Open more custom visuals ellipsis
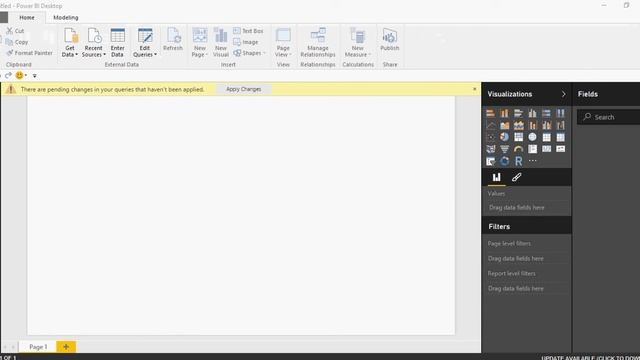640x360 pixels. click(x=532, y=161)
